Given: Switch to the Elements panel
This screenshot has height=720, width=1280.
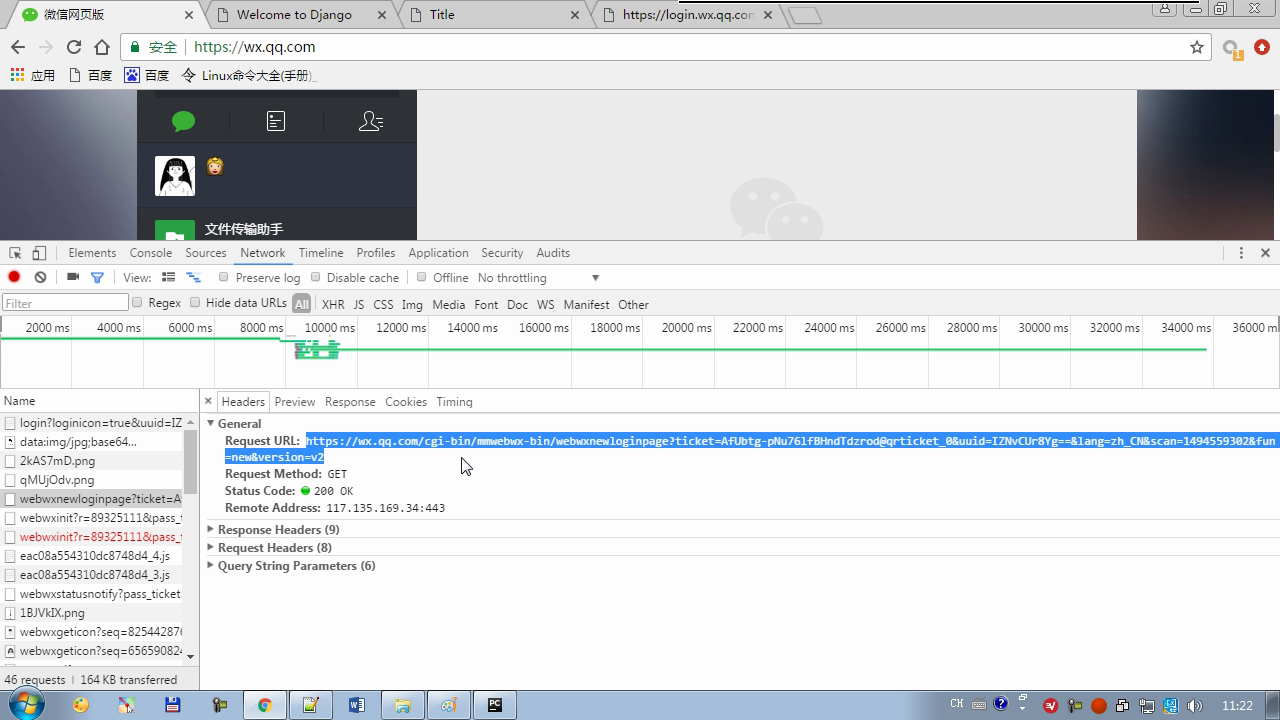Looking at the screenshot, I should click(92, 253).
